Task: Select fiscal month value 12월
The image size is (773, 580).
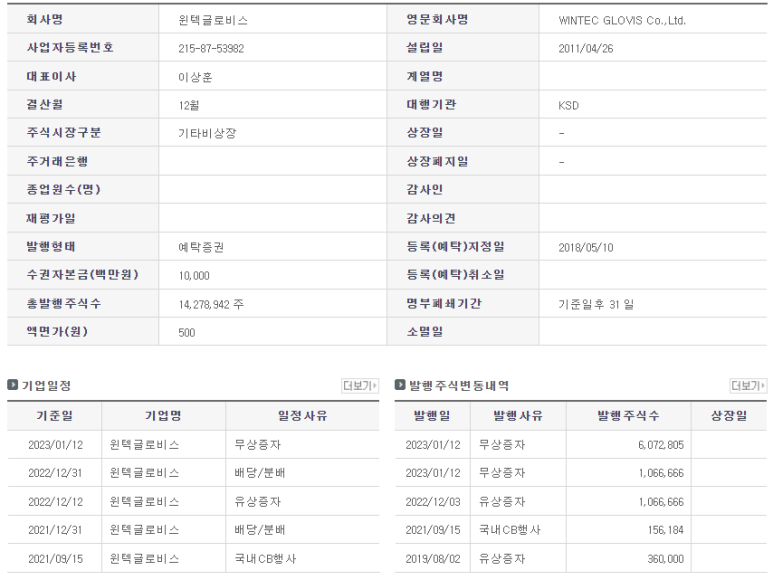Action: 189,105
